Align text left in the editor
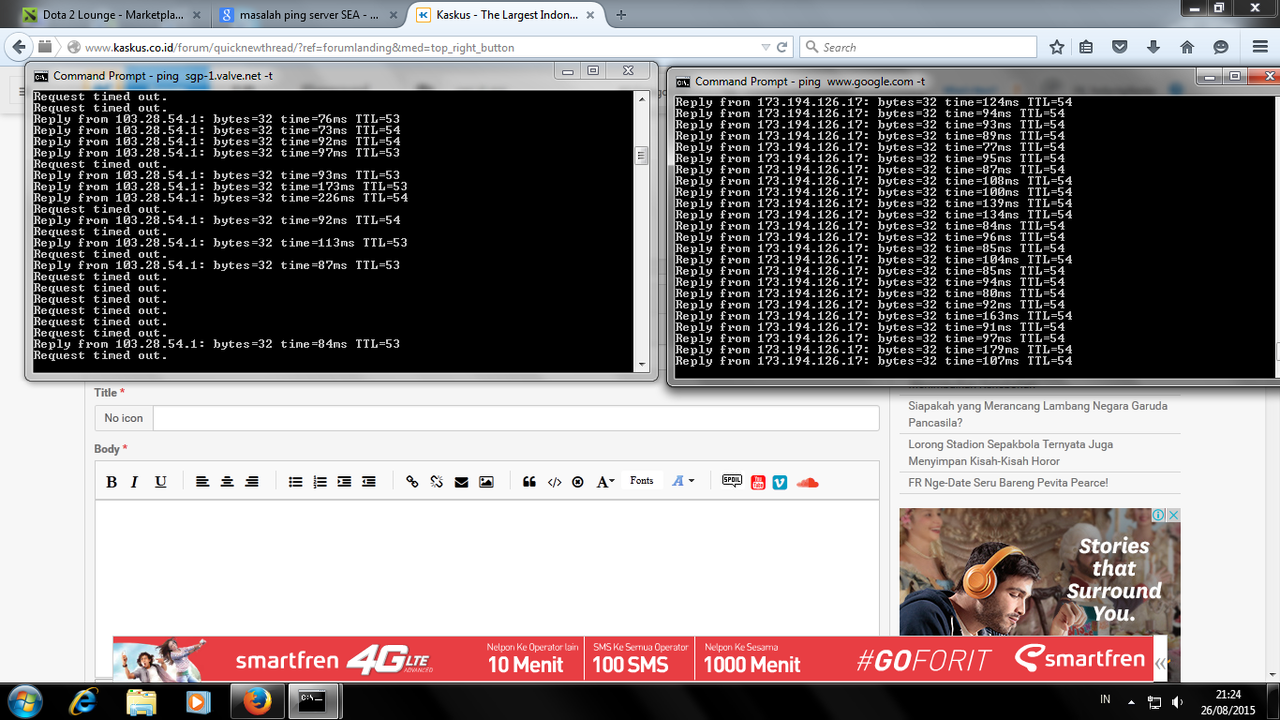1280x720 pixels. [x=202, y=482]
